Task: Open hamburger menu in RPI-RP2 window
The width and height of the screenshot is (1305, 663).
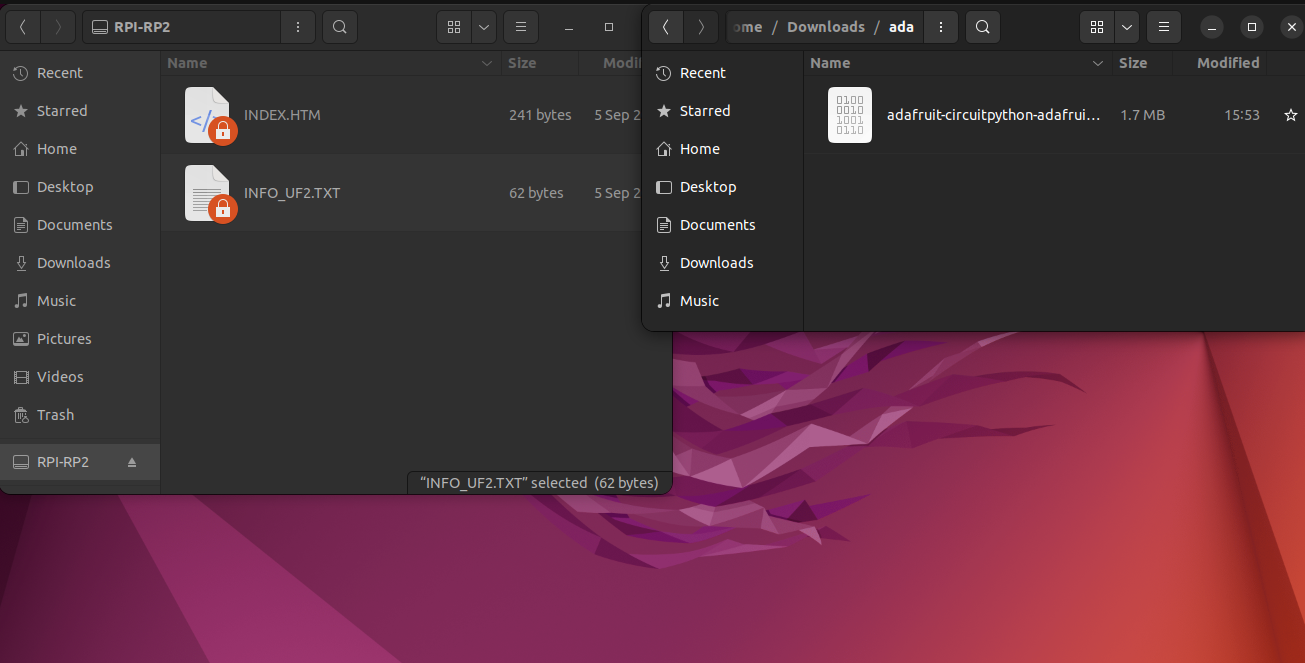Action: 520,27
